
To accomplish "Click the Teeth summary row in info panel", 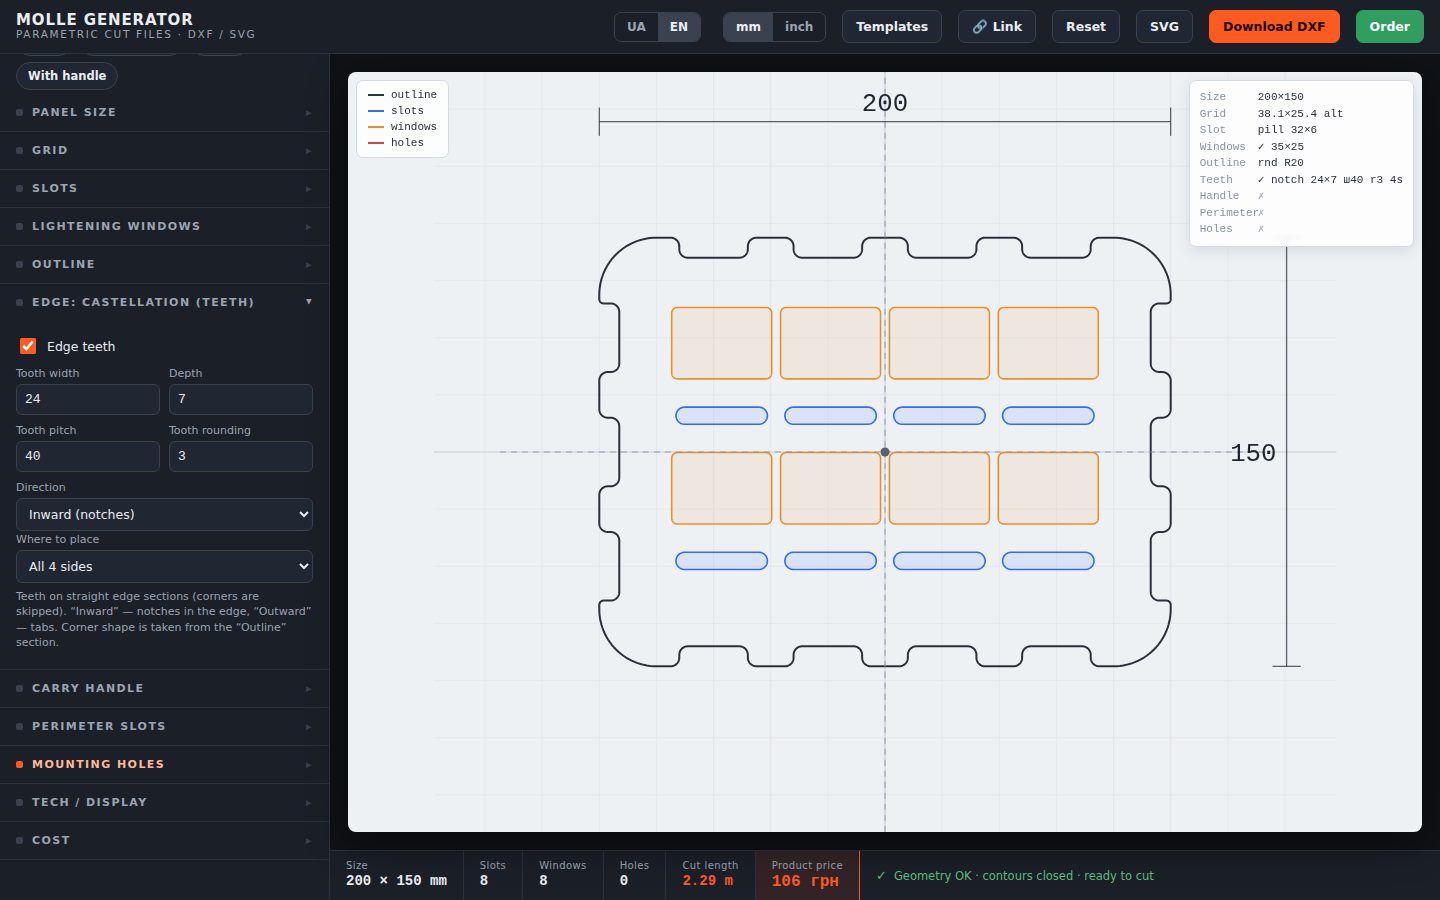I will point(1301,180).
